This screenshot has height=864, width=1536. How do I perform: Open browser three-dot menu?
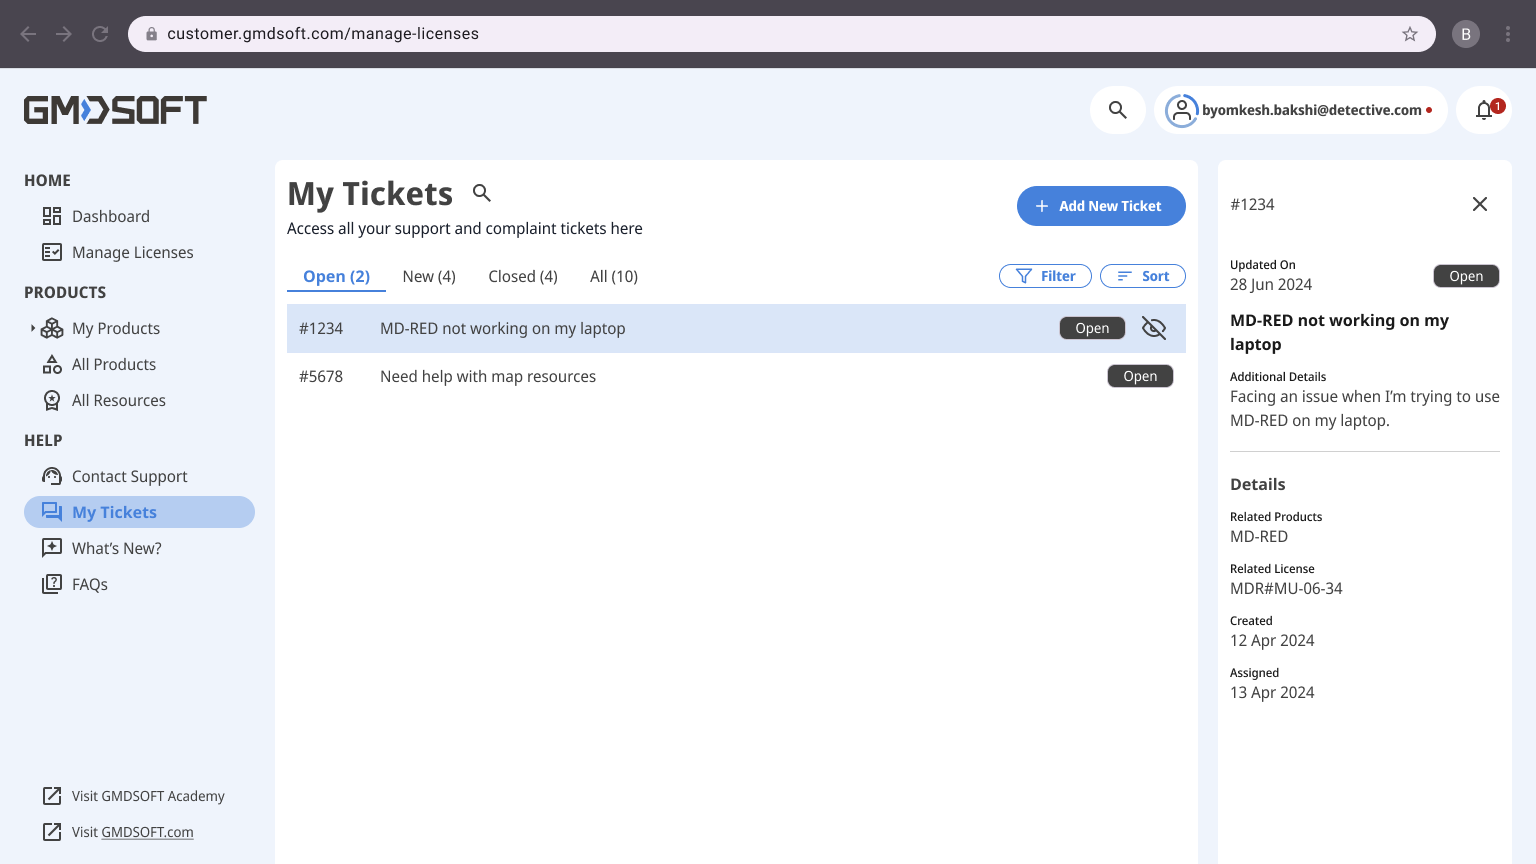pyautogui.click(x=1508, y=34)
